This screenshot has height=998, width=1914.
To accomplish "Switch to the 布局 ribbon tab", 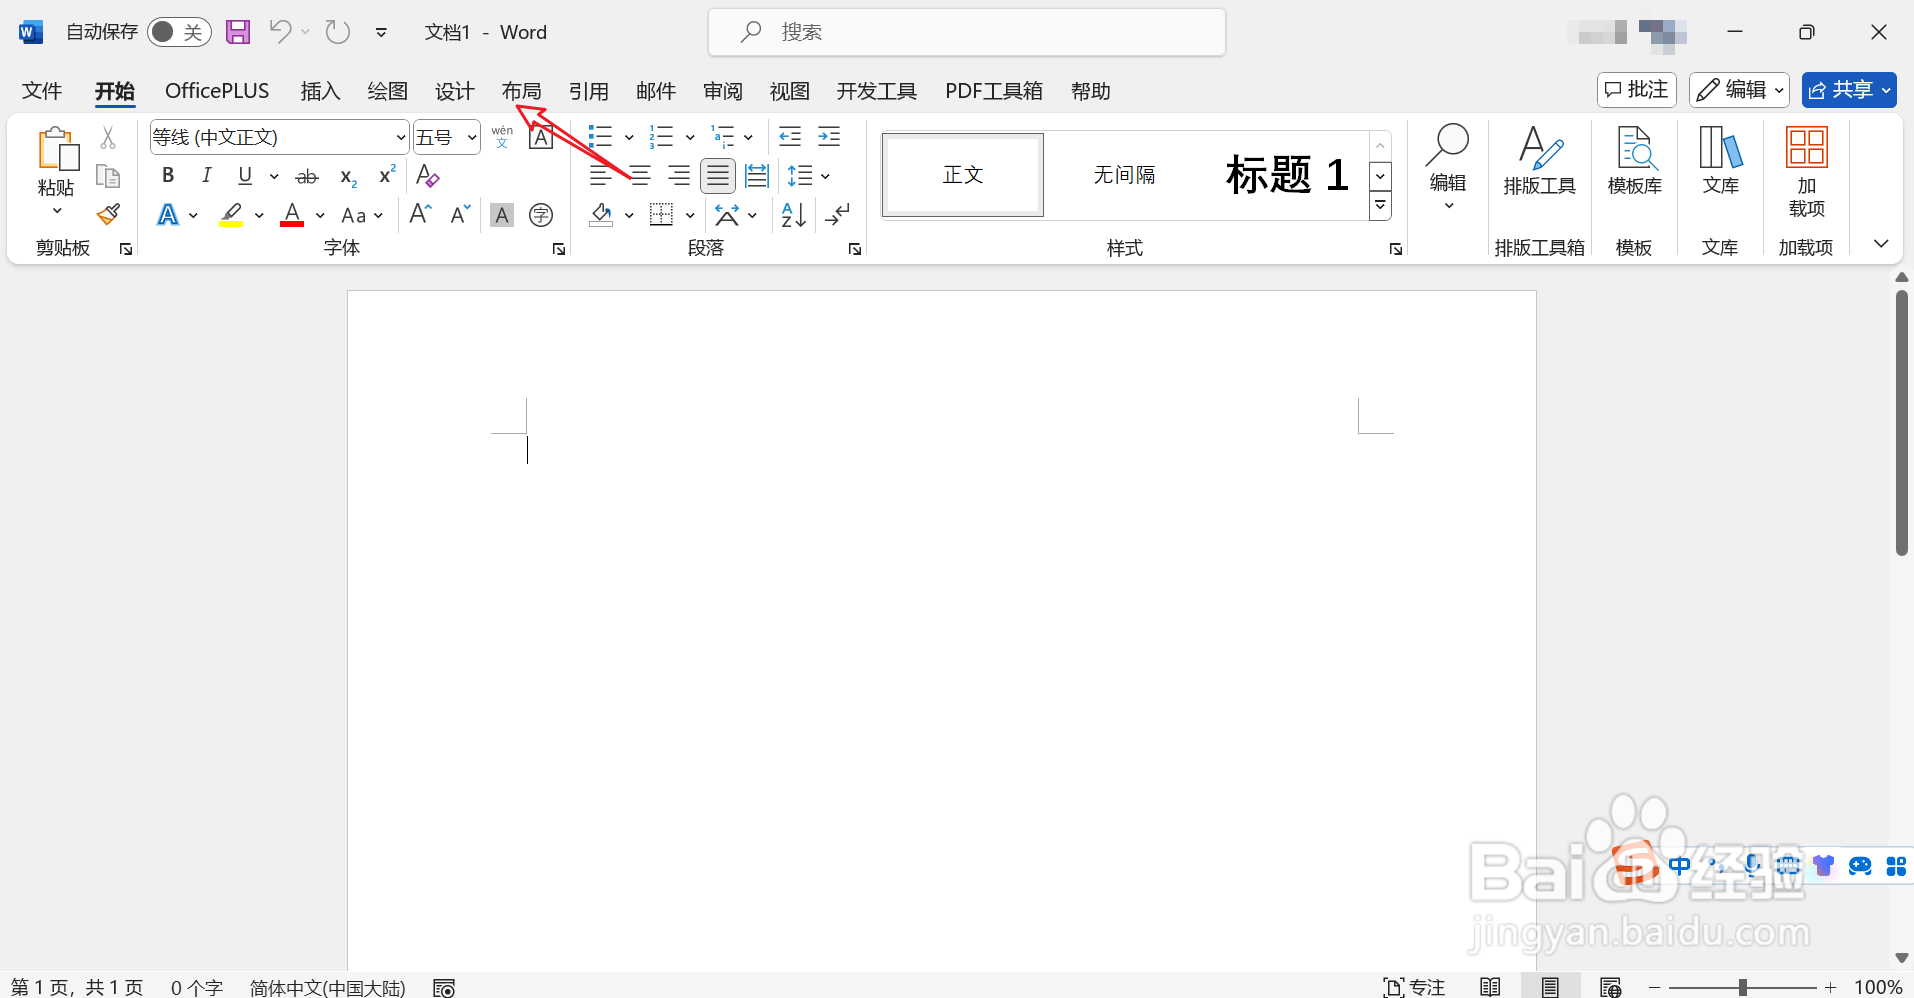I will coord(521,90).
